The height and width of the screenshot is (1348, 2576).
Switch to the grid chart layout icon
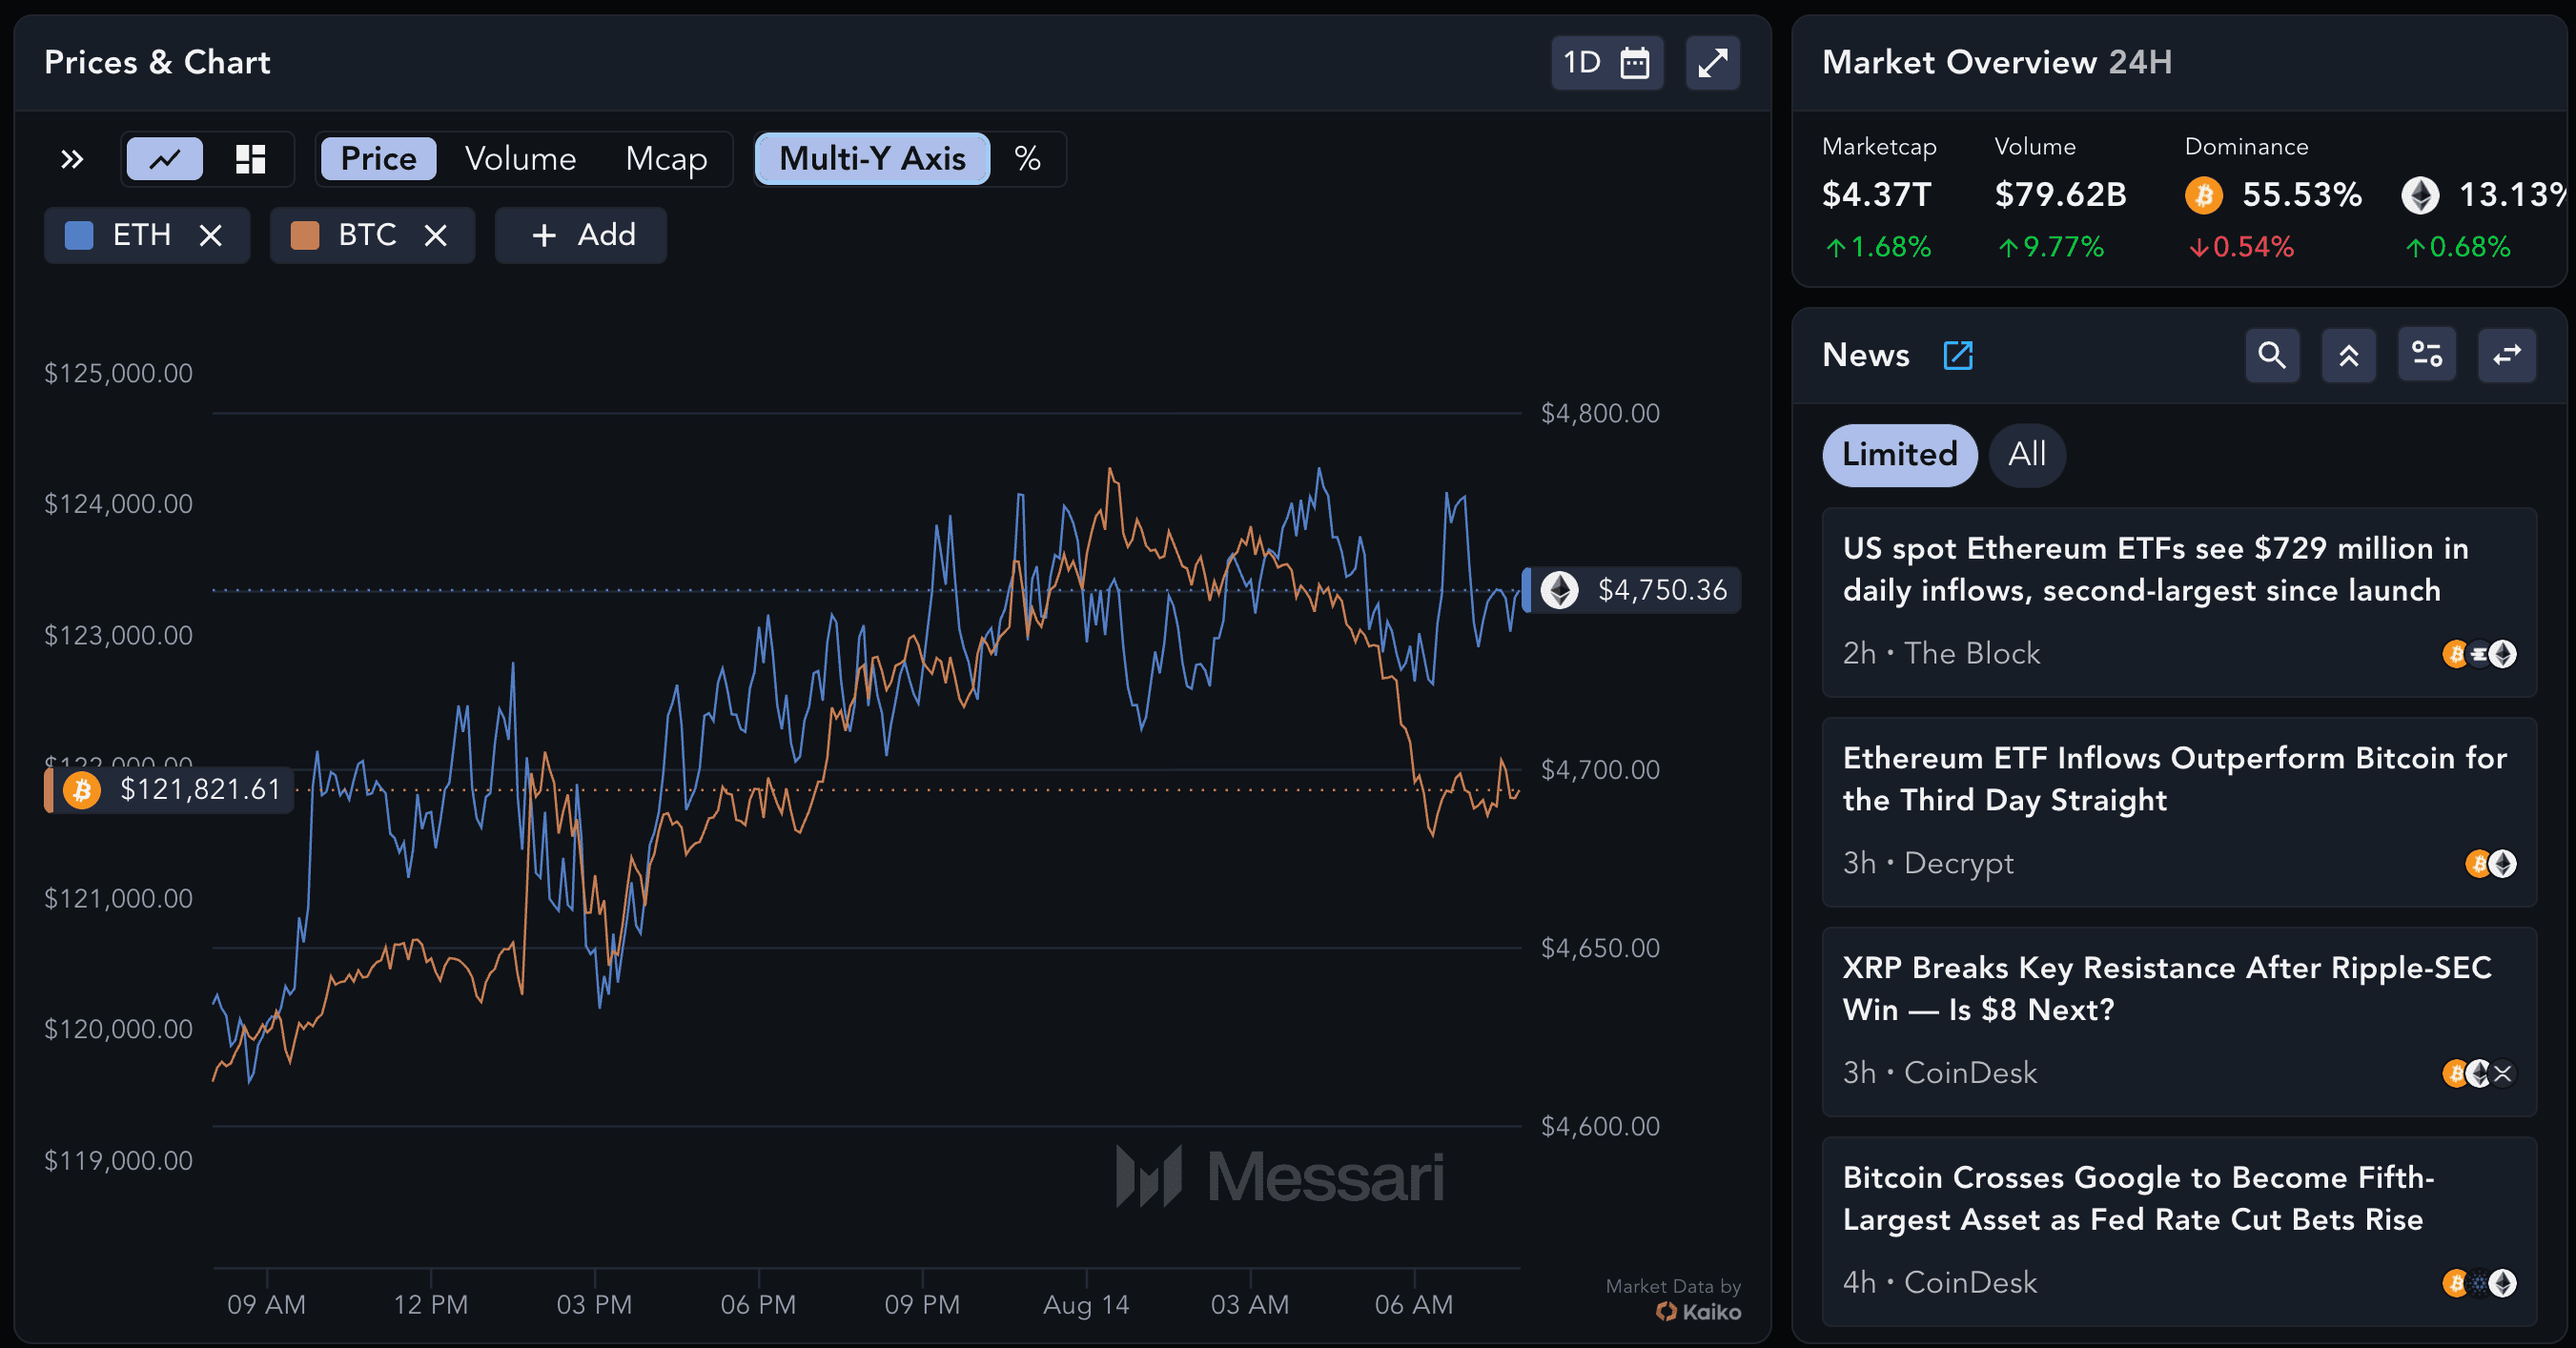(x=250, y=158)
